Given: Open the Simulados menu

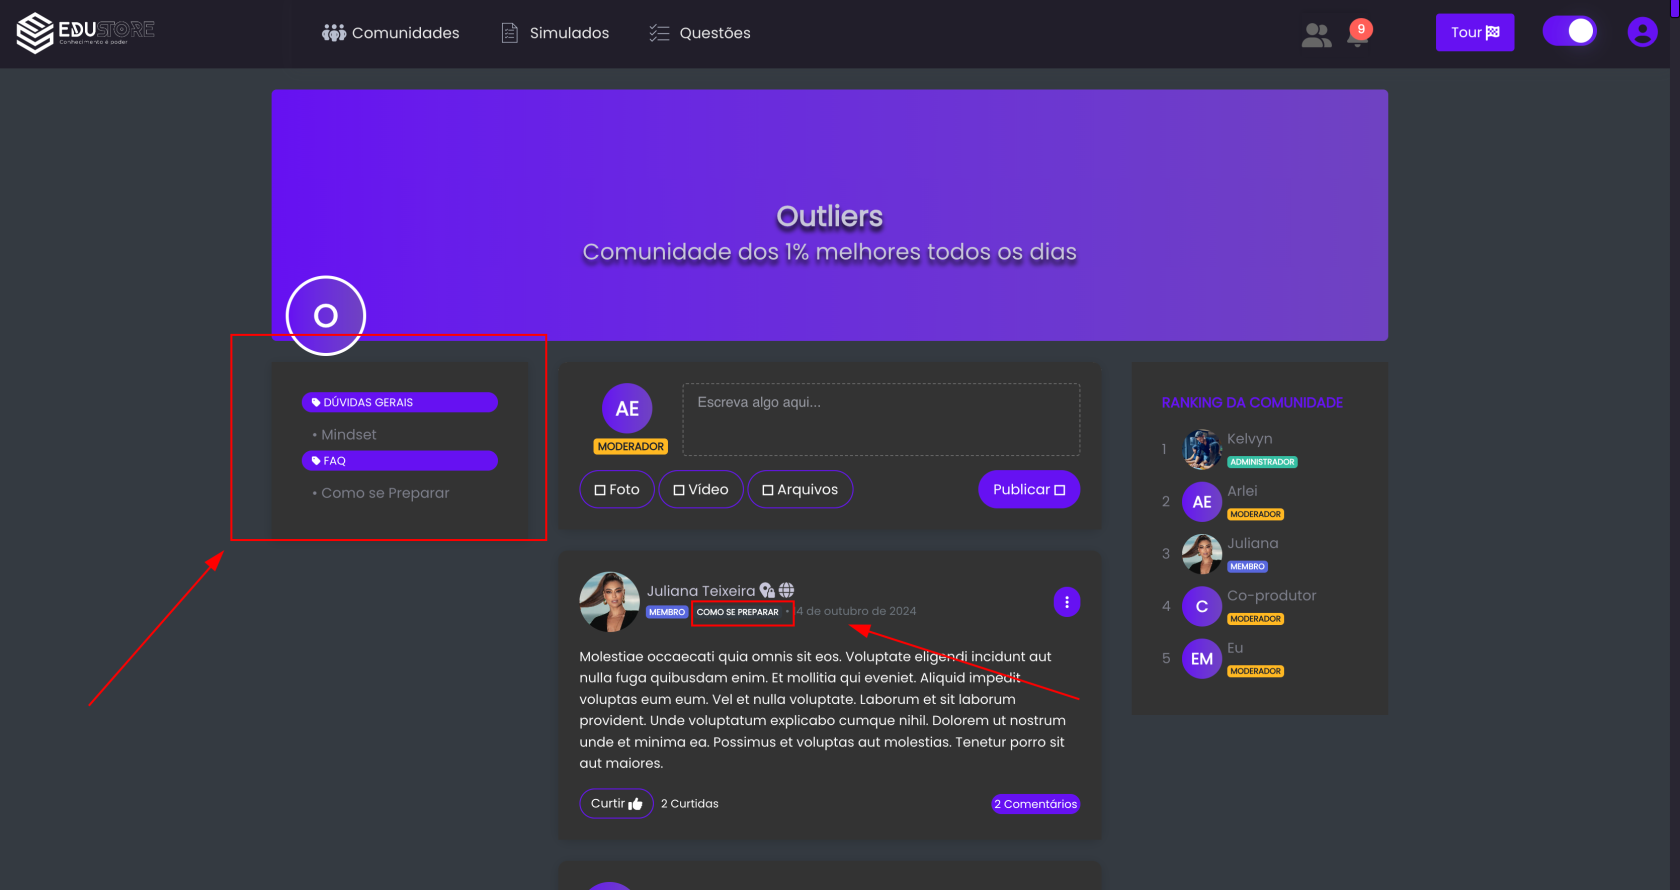Looking at the screenshot, I should [x=555, y=33].
